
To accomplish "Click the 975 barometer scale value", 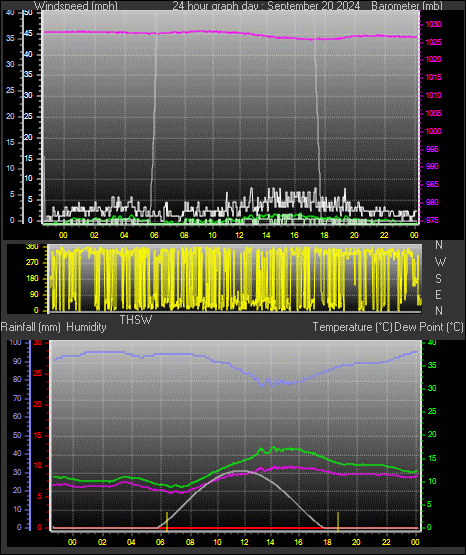I will [x=432, y=220].
